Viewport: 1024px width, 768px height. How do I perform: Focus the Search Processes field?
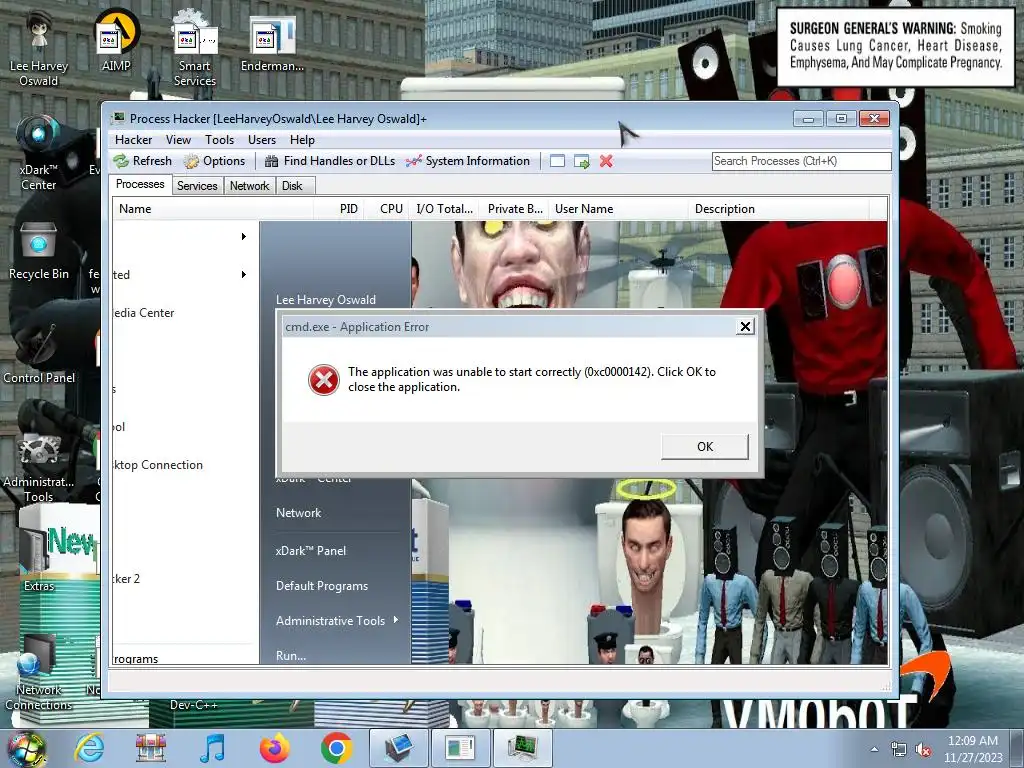coord(801,161)
